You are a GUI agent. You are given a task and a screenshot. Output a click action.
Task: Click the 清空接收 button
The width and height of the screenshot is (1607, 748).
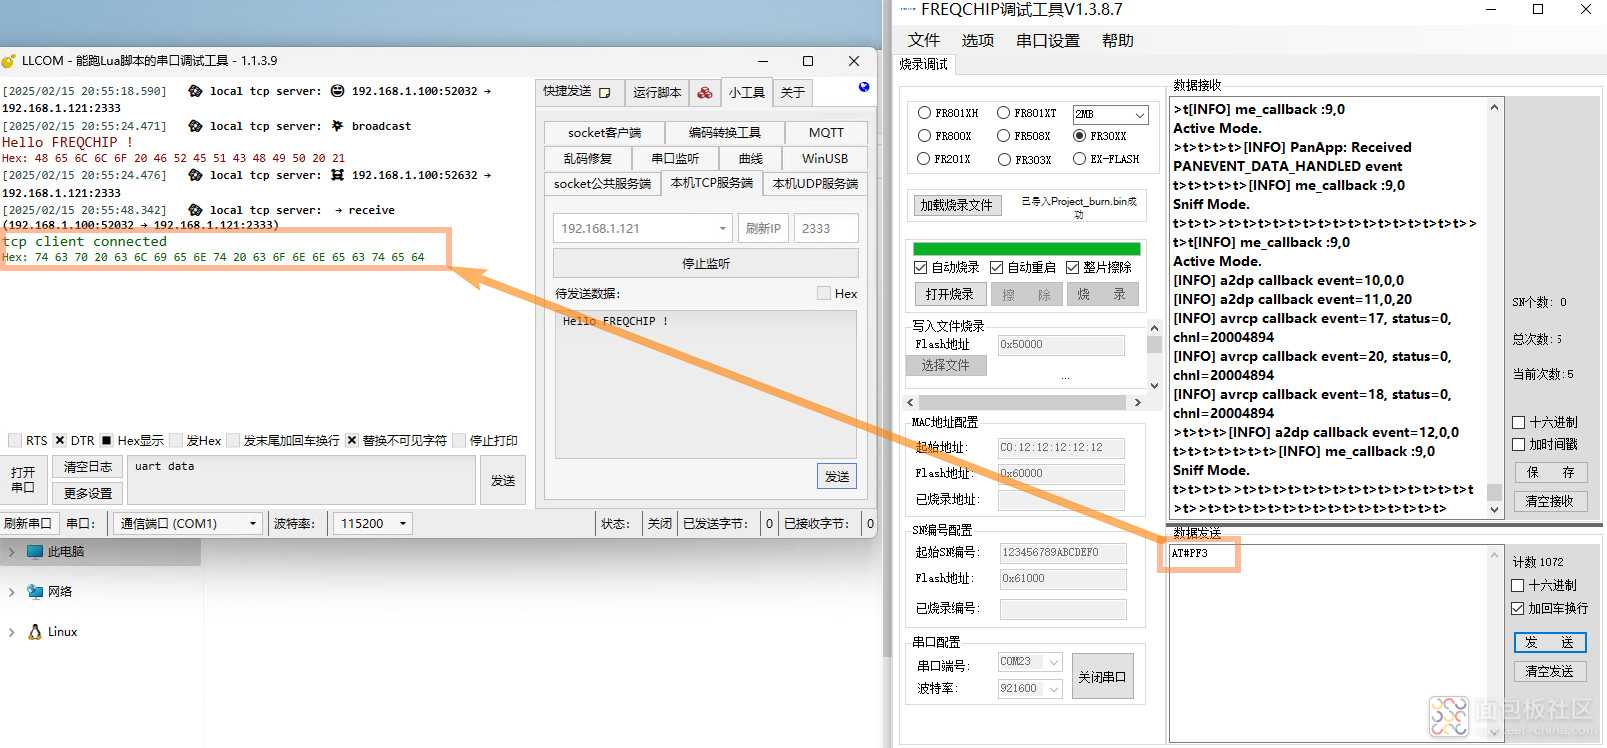1550,501
